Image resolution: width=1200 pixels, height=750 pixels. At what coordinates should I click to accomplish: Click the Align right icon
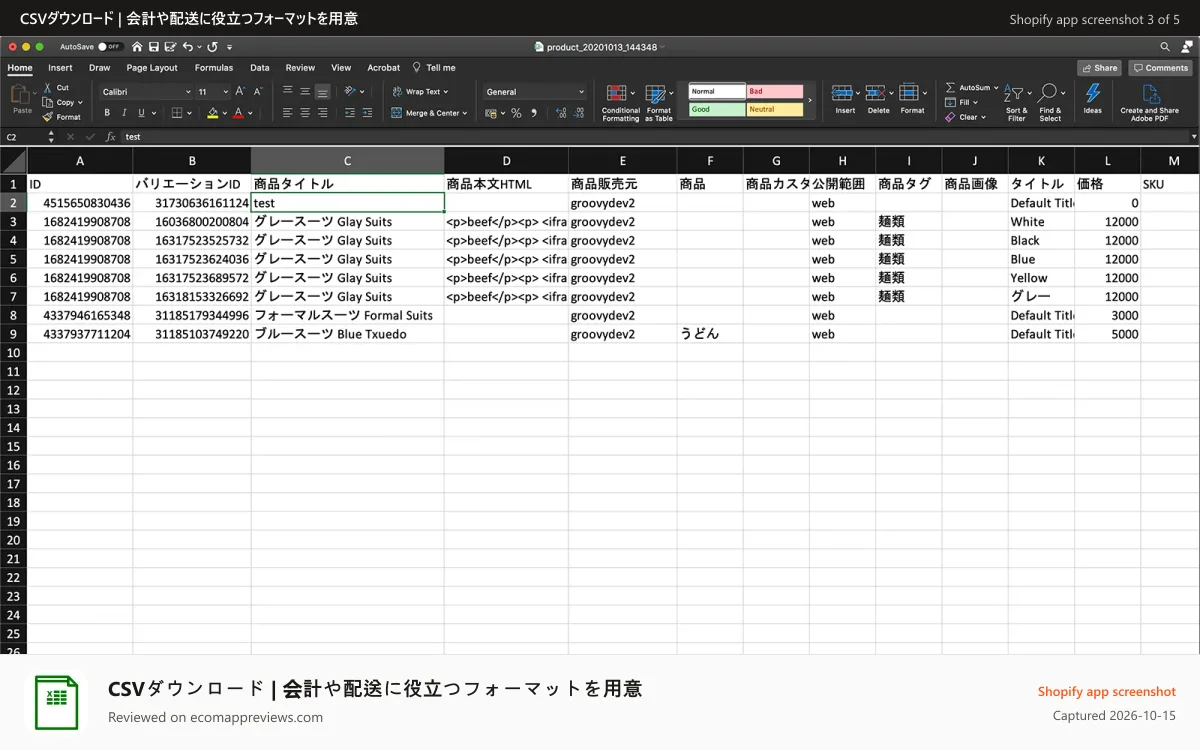point(322,113)
